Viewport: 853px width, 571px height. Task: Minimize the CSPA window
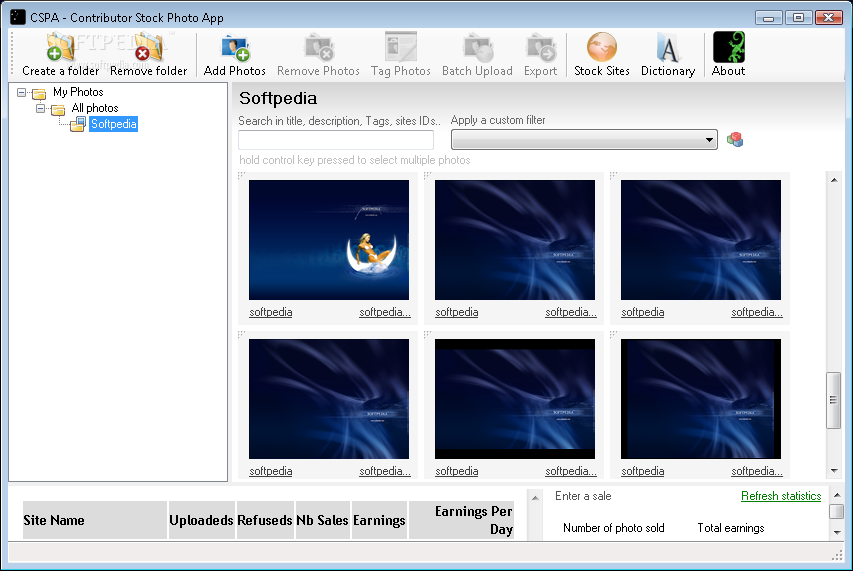769,17
